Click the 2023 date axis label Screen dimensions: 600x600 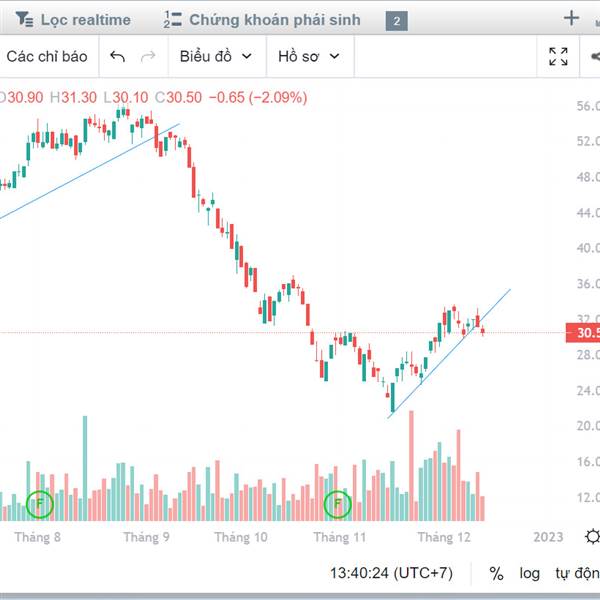coord(548,537)
